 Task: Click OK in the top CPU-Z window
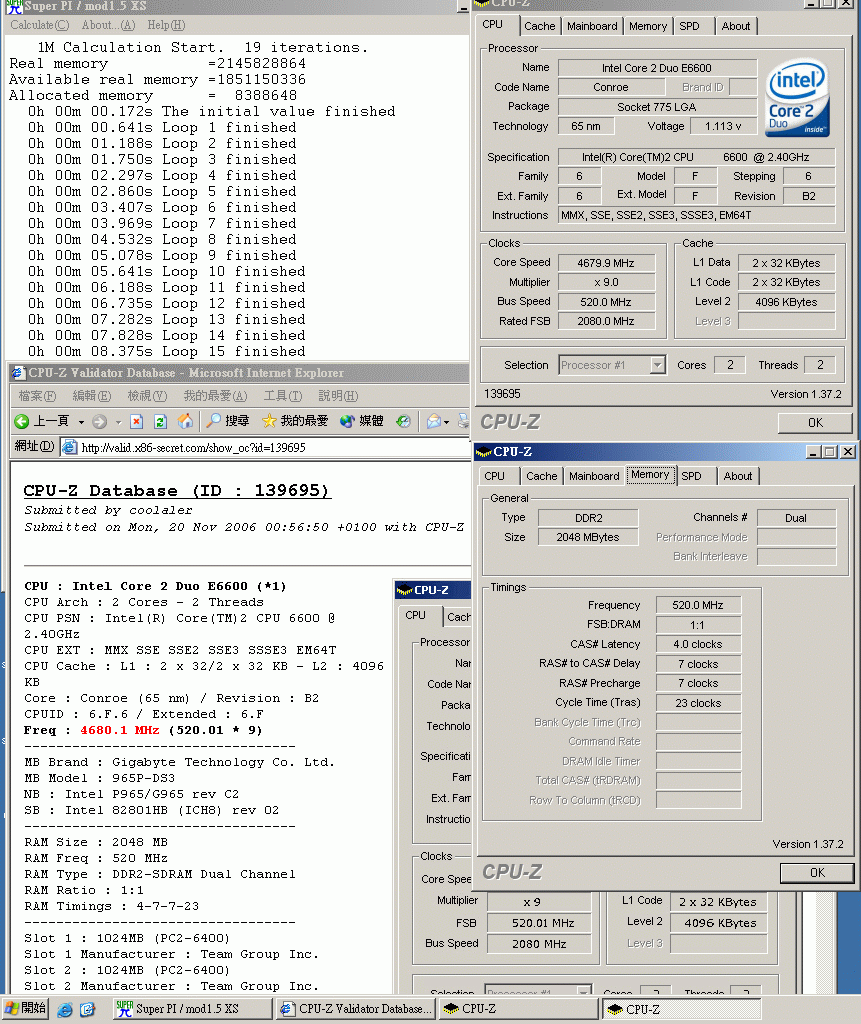(815, 423)
